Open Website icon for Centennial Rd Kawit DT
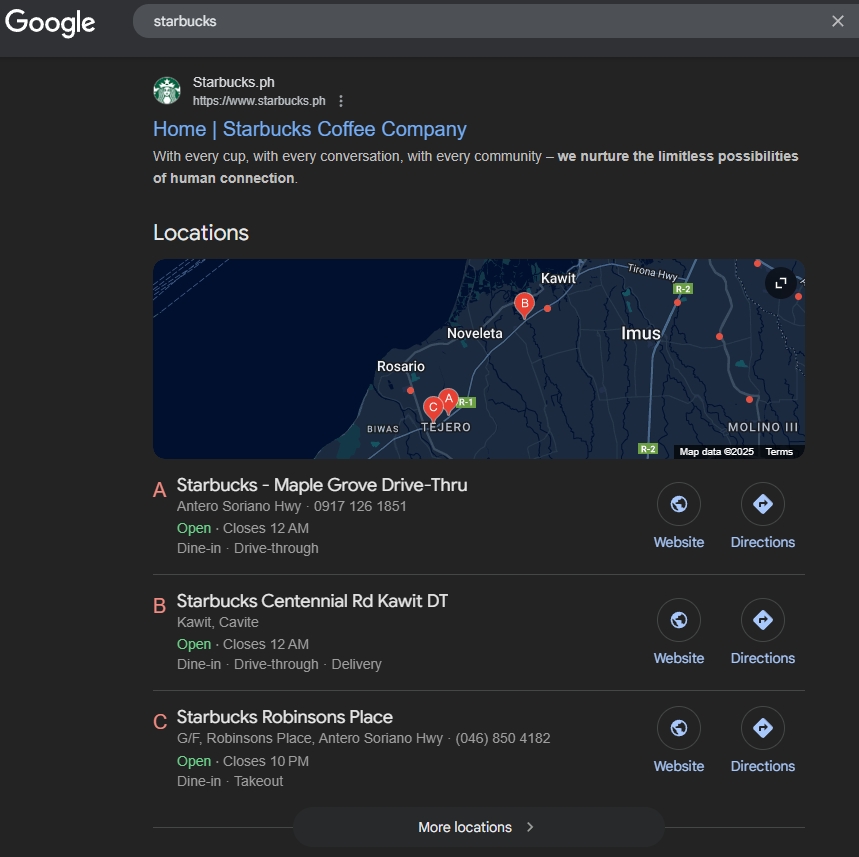This screenshot has height=857, width=859. click(x=678, y=621)
